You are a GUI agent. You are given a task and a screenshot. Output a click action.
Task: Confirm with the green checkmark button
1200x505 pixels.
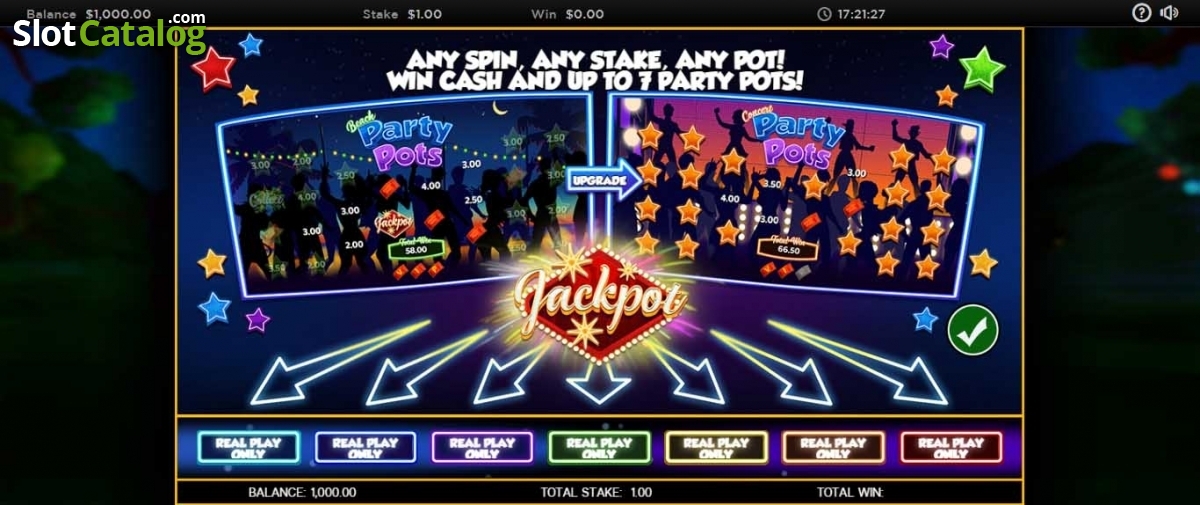click(972, 330)
